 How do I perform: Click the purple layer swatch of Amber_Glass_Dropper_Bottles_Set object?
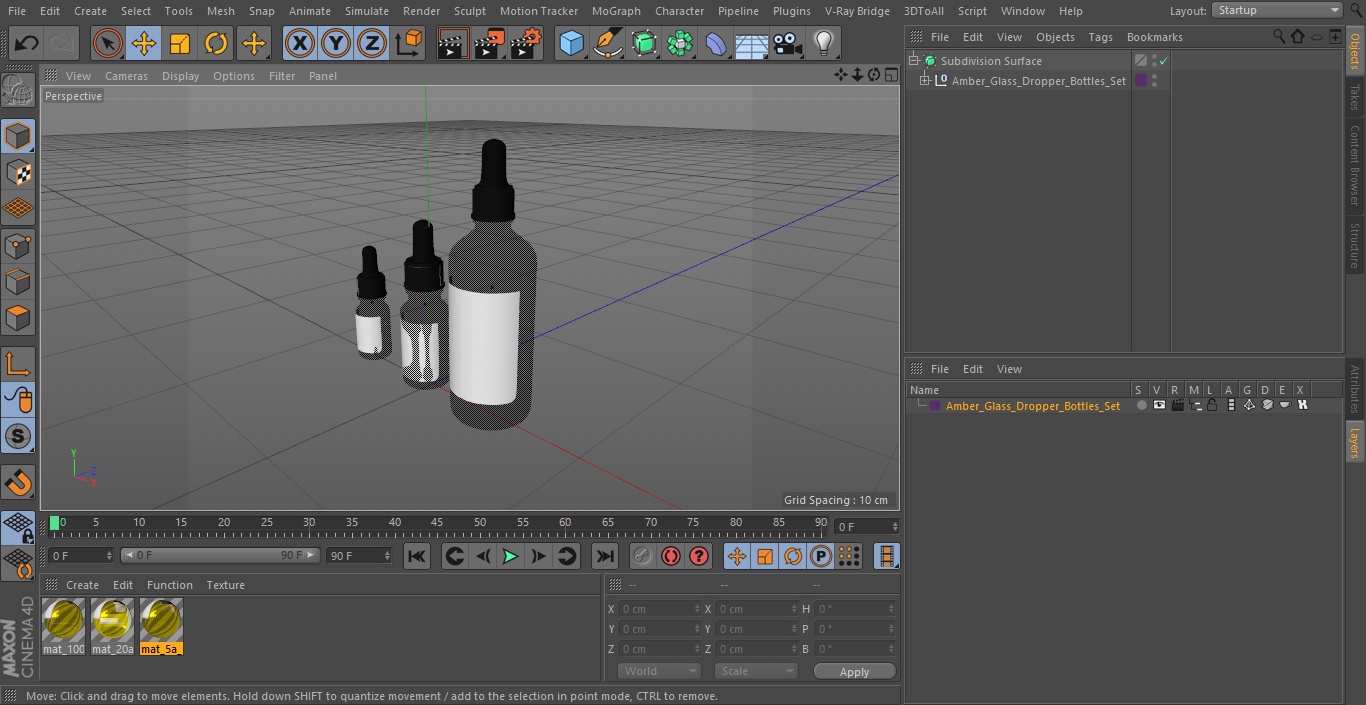click(1140, 81)
